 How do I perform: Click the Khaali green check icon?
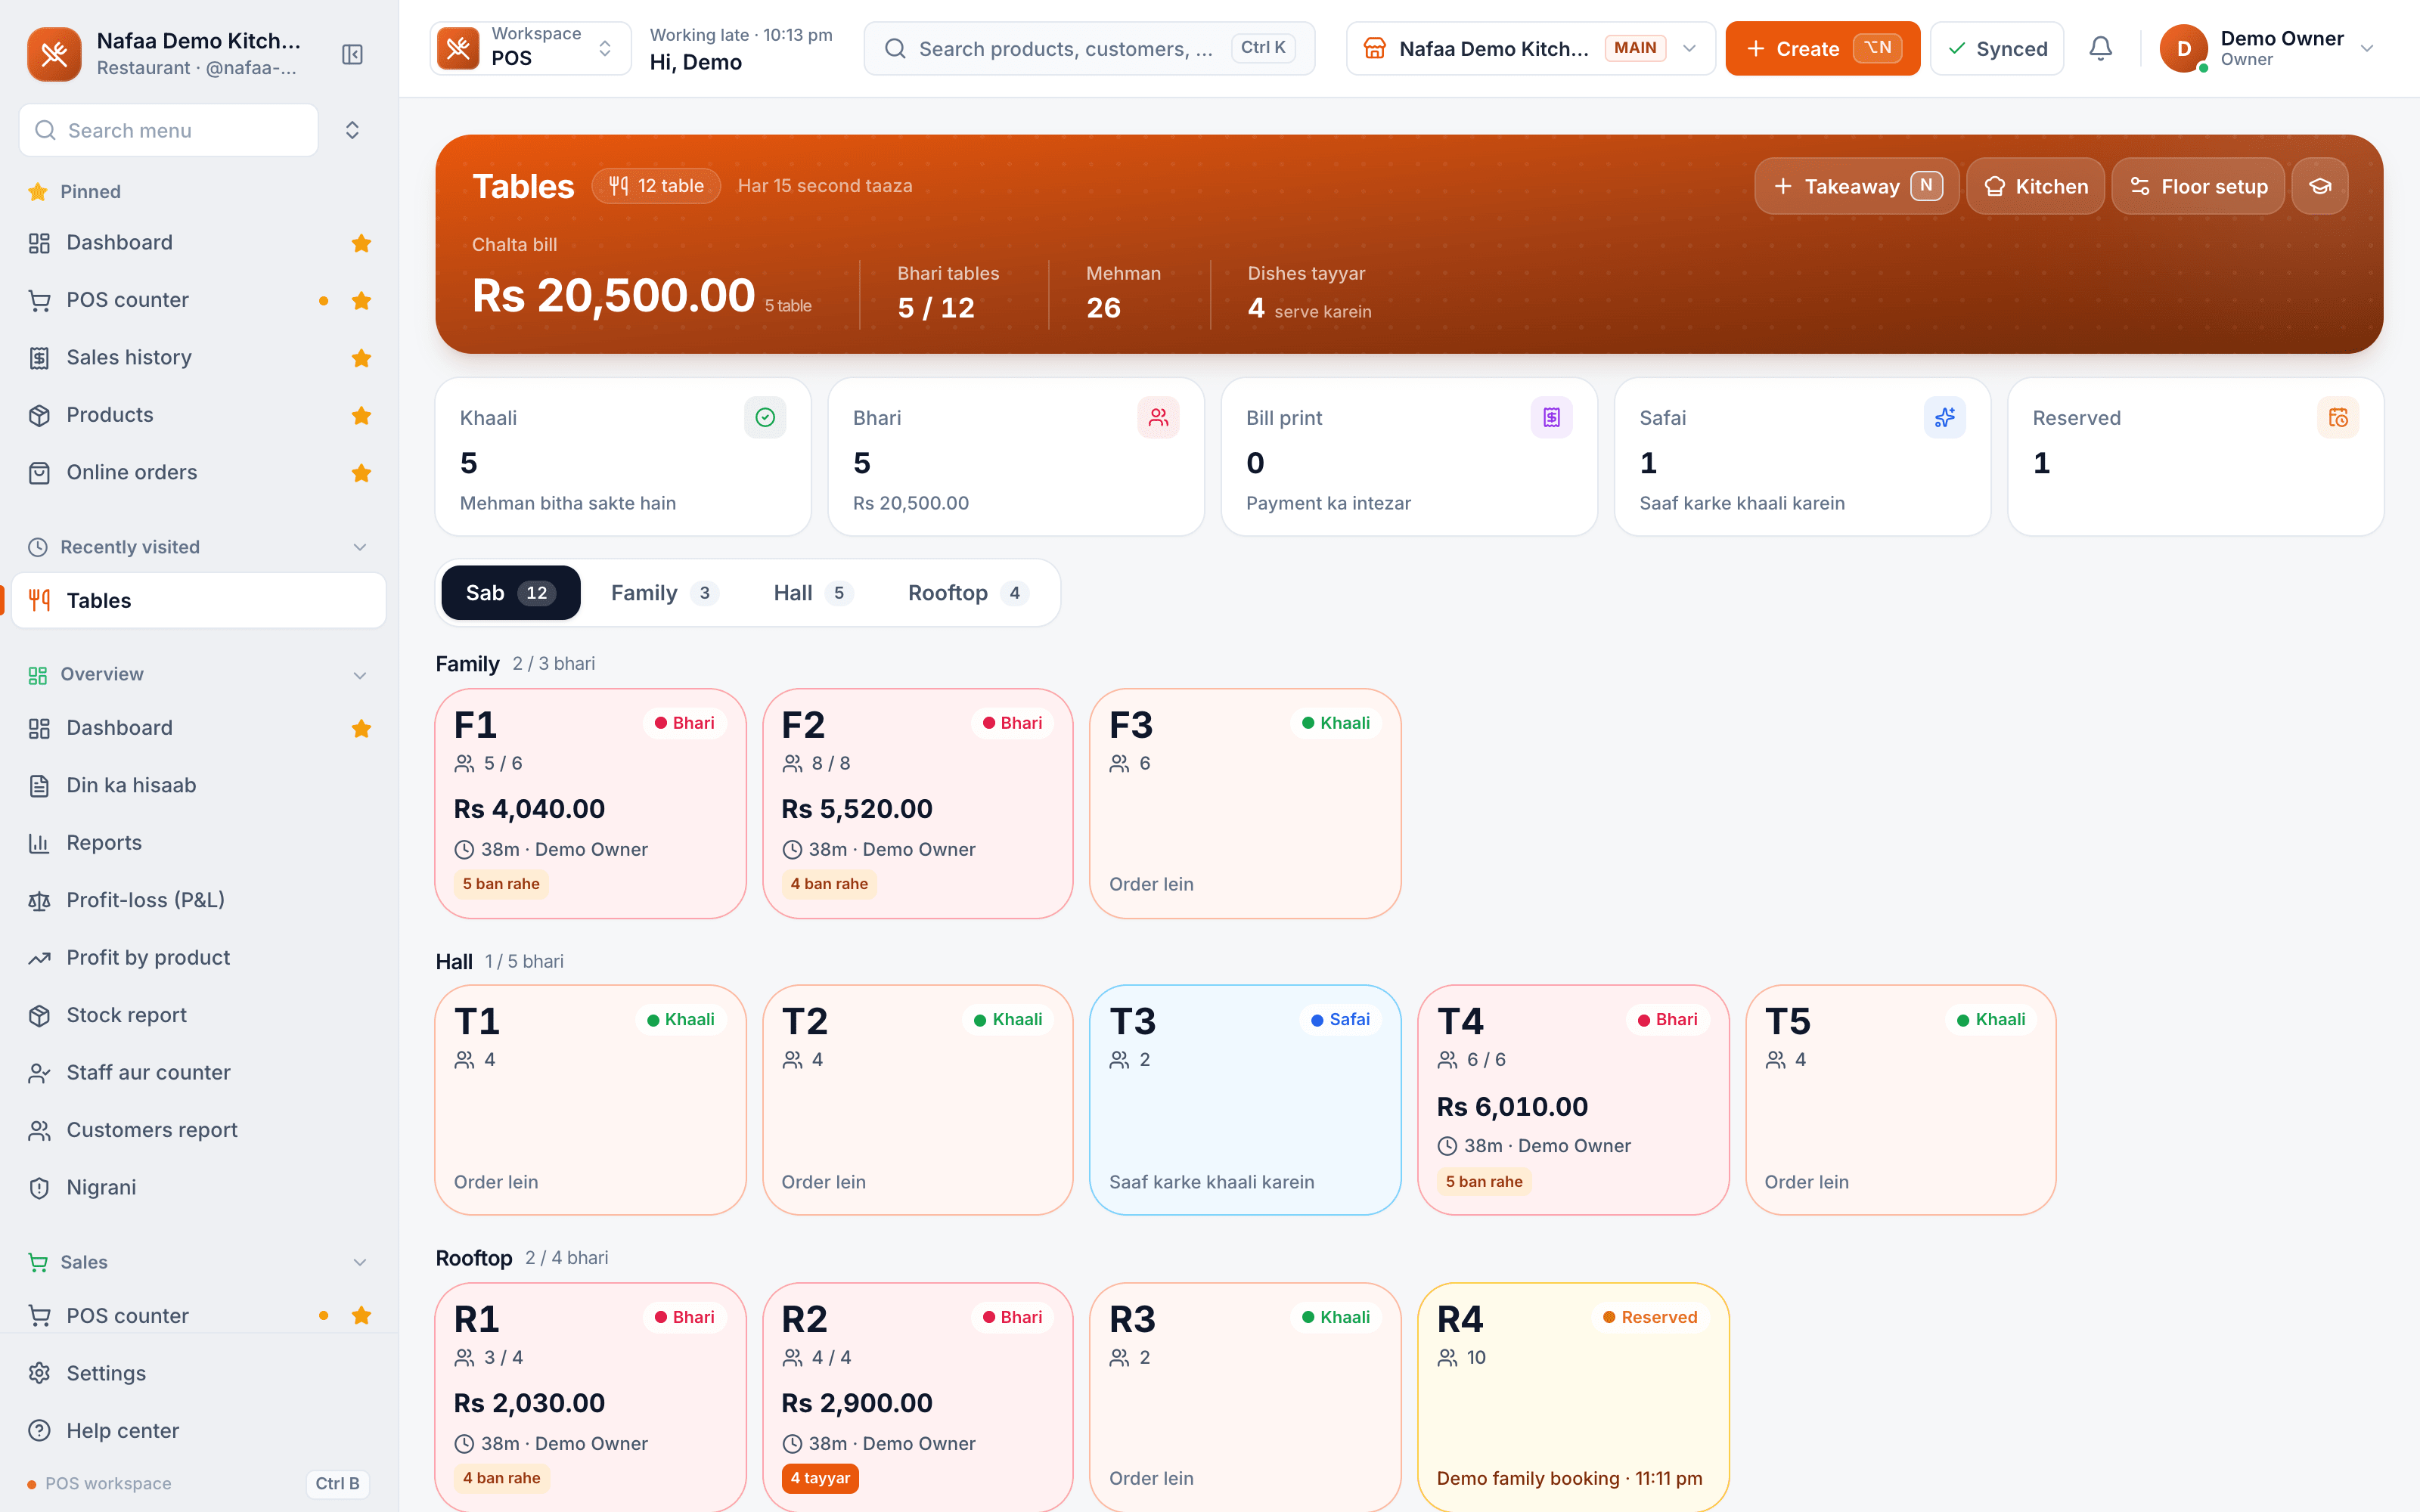tap(765, 417)
